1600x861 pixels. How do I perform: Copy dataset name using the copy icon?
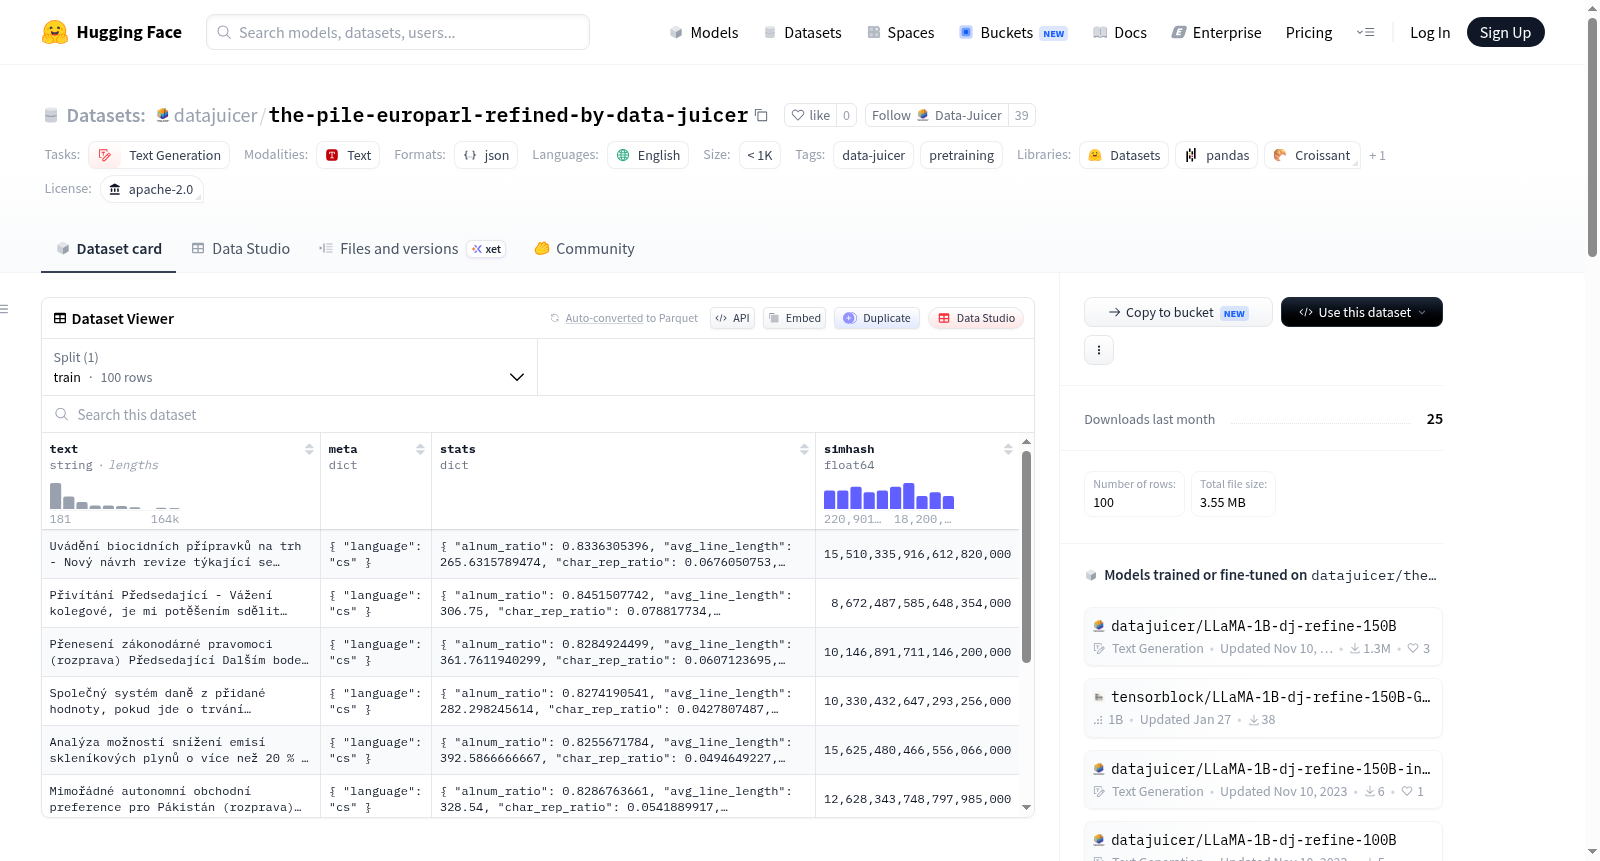coord(761,116)
